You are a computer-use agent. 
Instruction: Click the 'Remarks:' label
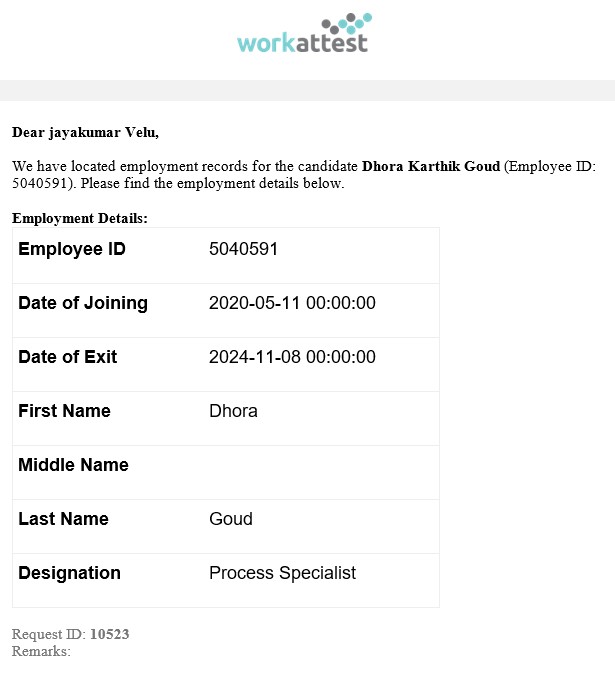(x=41, y=651)
